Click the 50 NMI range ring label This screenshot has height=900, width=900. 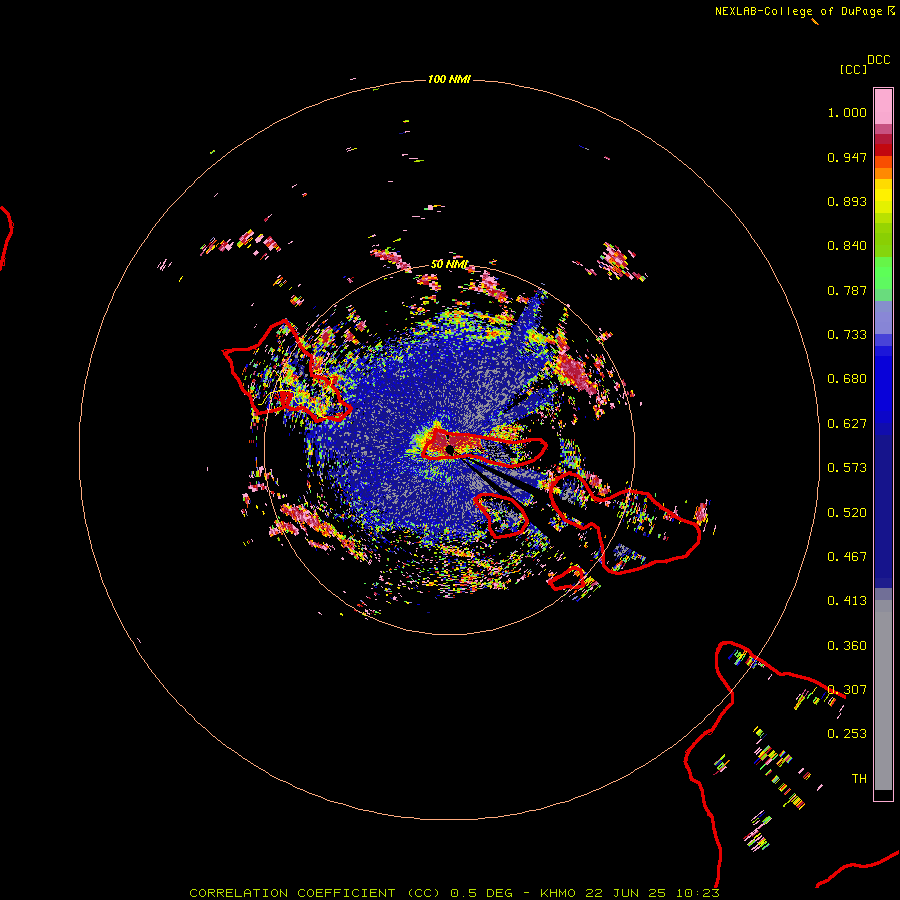[x=449, y=265]
